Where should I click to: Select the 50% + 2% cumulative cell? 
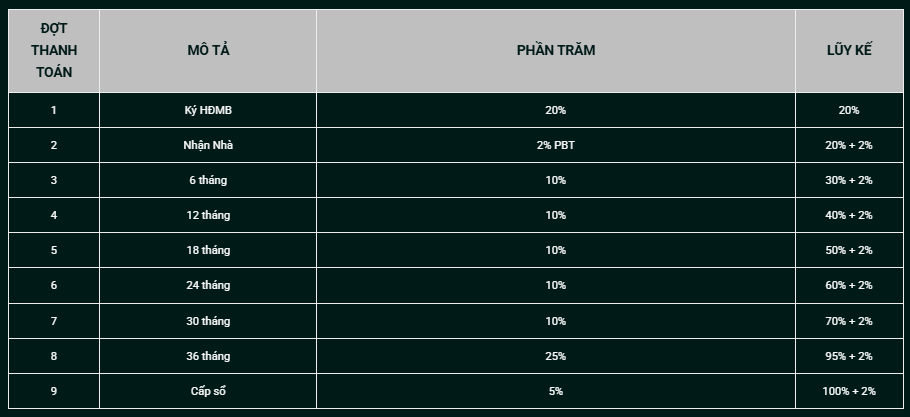pos(849,250)
